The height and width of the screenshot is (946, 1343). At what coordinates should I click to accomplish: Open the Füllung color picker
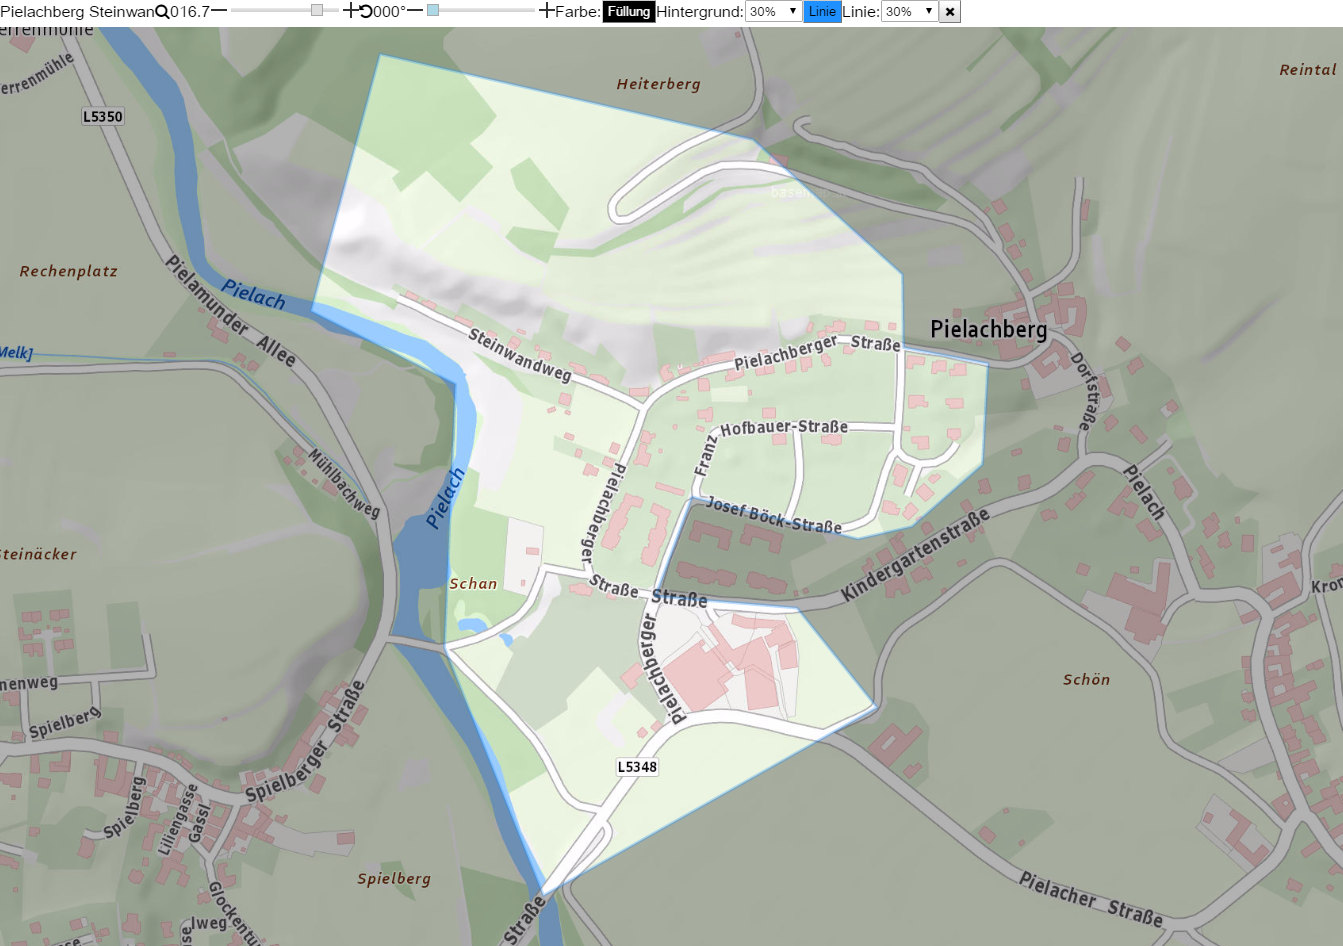pos(629,12)
